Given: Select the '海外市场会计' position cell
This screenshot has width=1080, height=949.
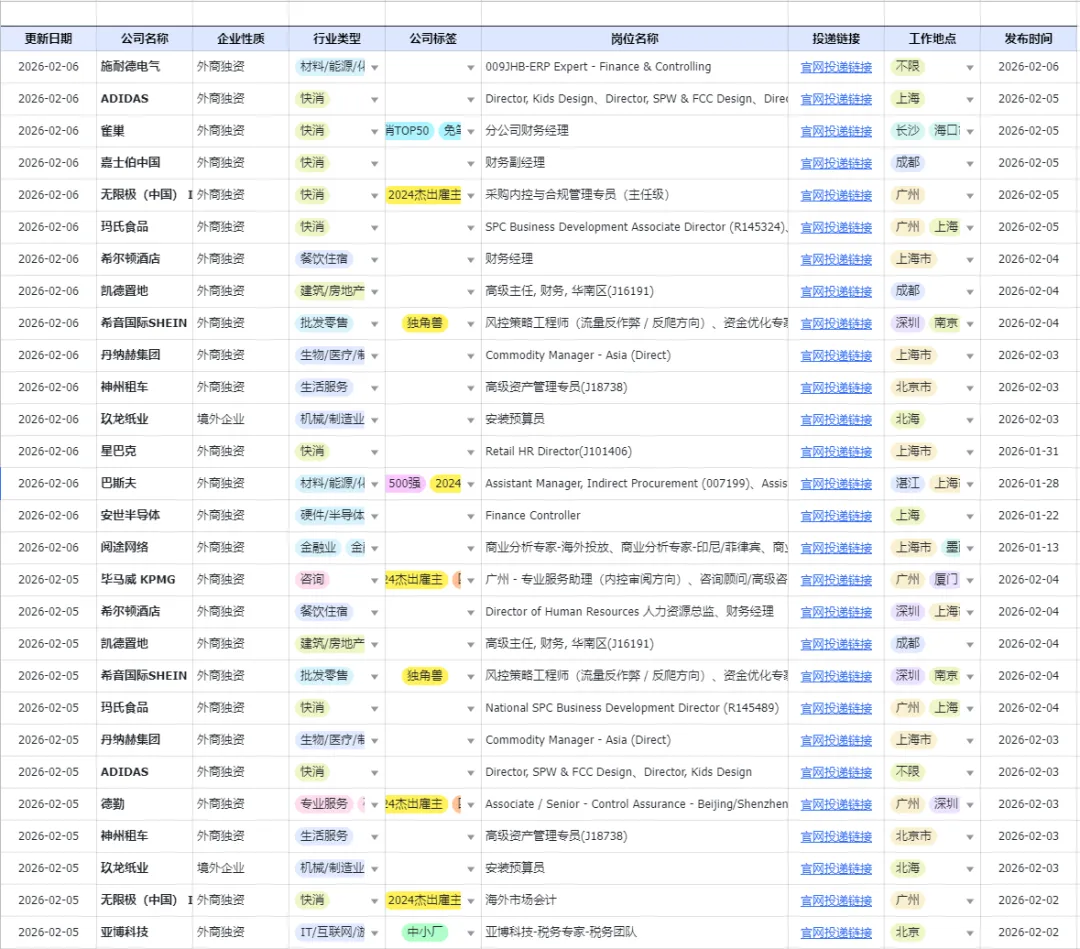Looking at the screenshot, I should [634, 900].
